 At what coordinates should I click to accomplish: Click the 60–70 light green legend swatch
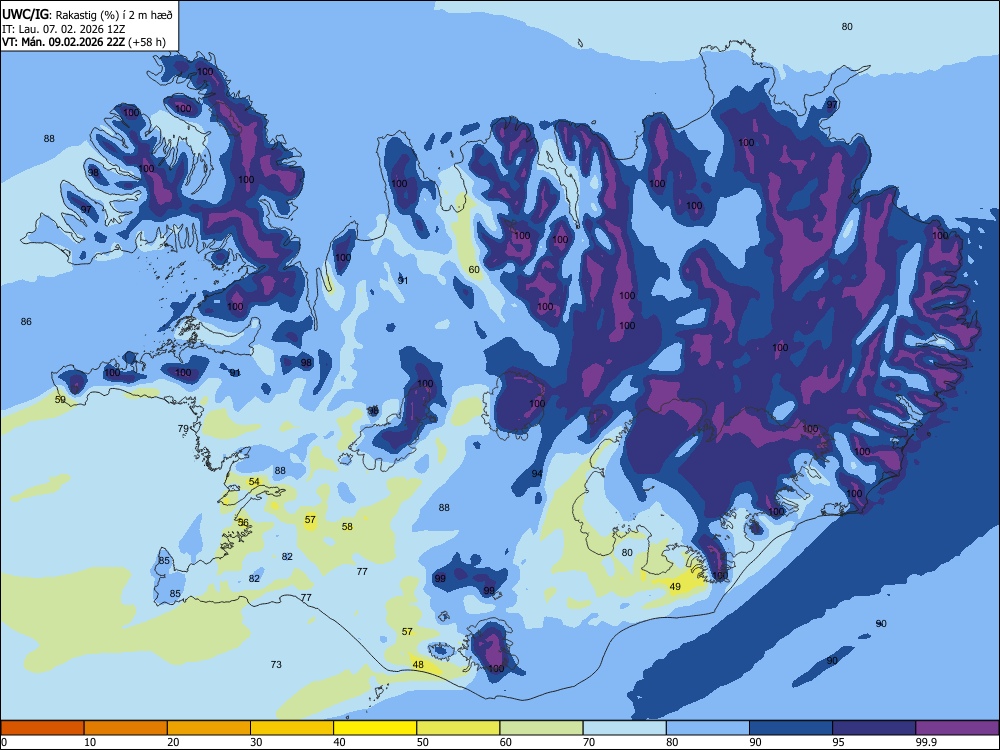click(541, 728)
